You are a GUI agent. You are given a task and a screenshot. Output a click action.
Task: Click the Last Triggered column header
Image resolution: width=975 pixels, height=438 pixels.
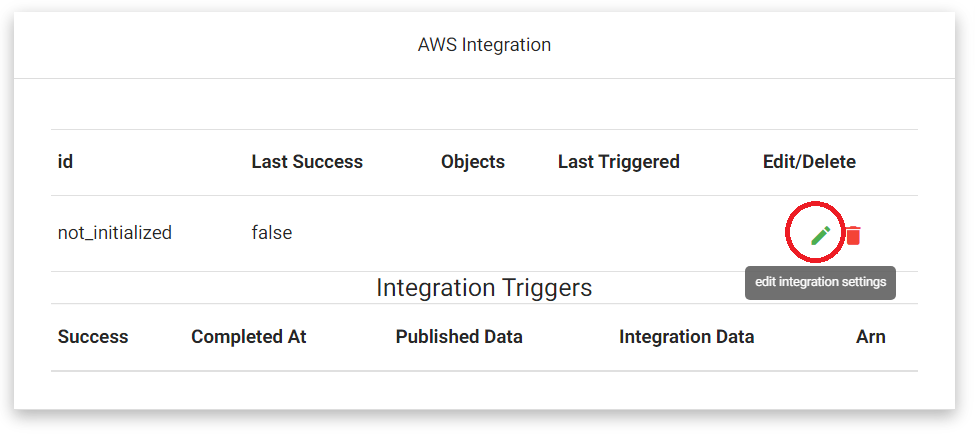(619, 162)
